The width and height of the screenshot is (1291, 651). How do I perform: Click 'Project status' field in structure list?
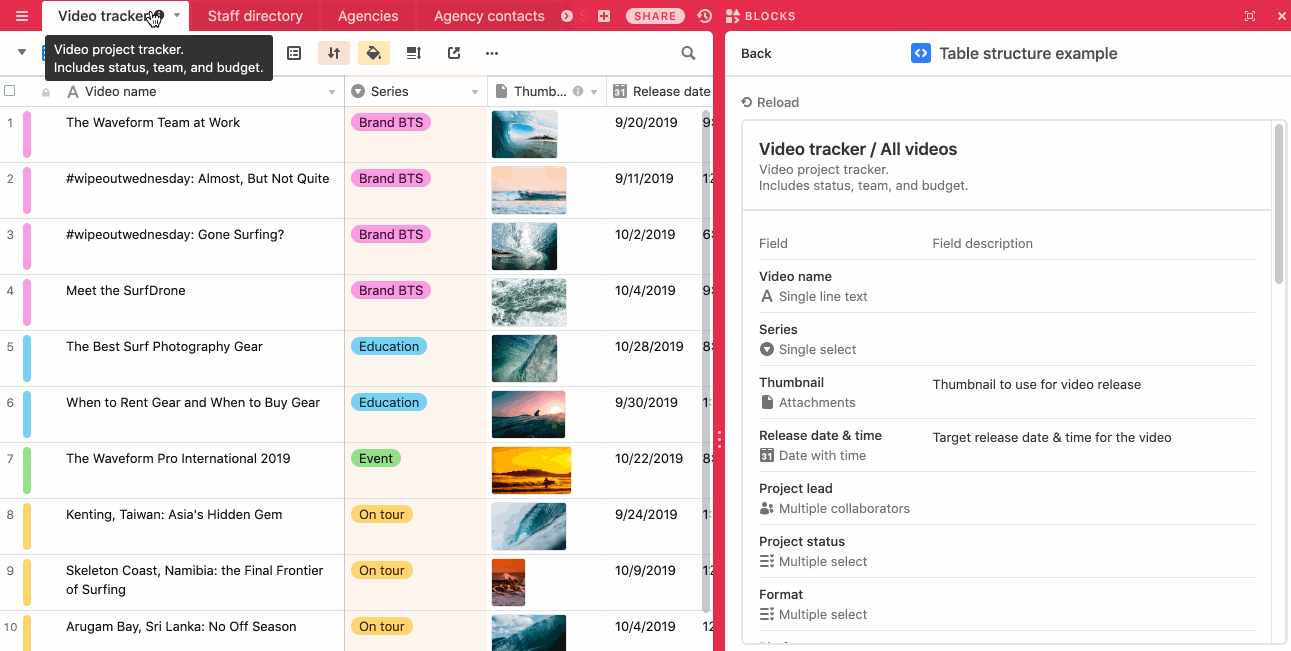[x=1007, y=551]
